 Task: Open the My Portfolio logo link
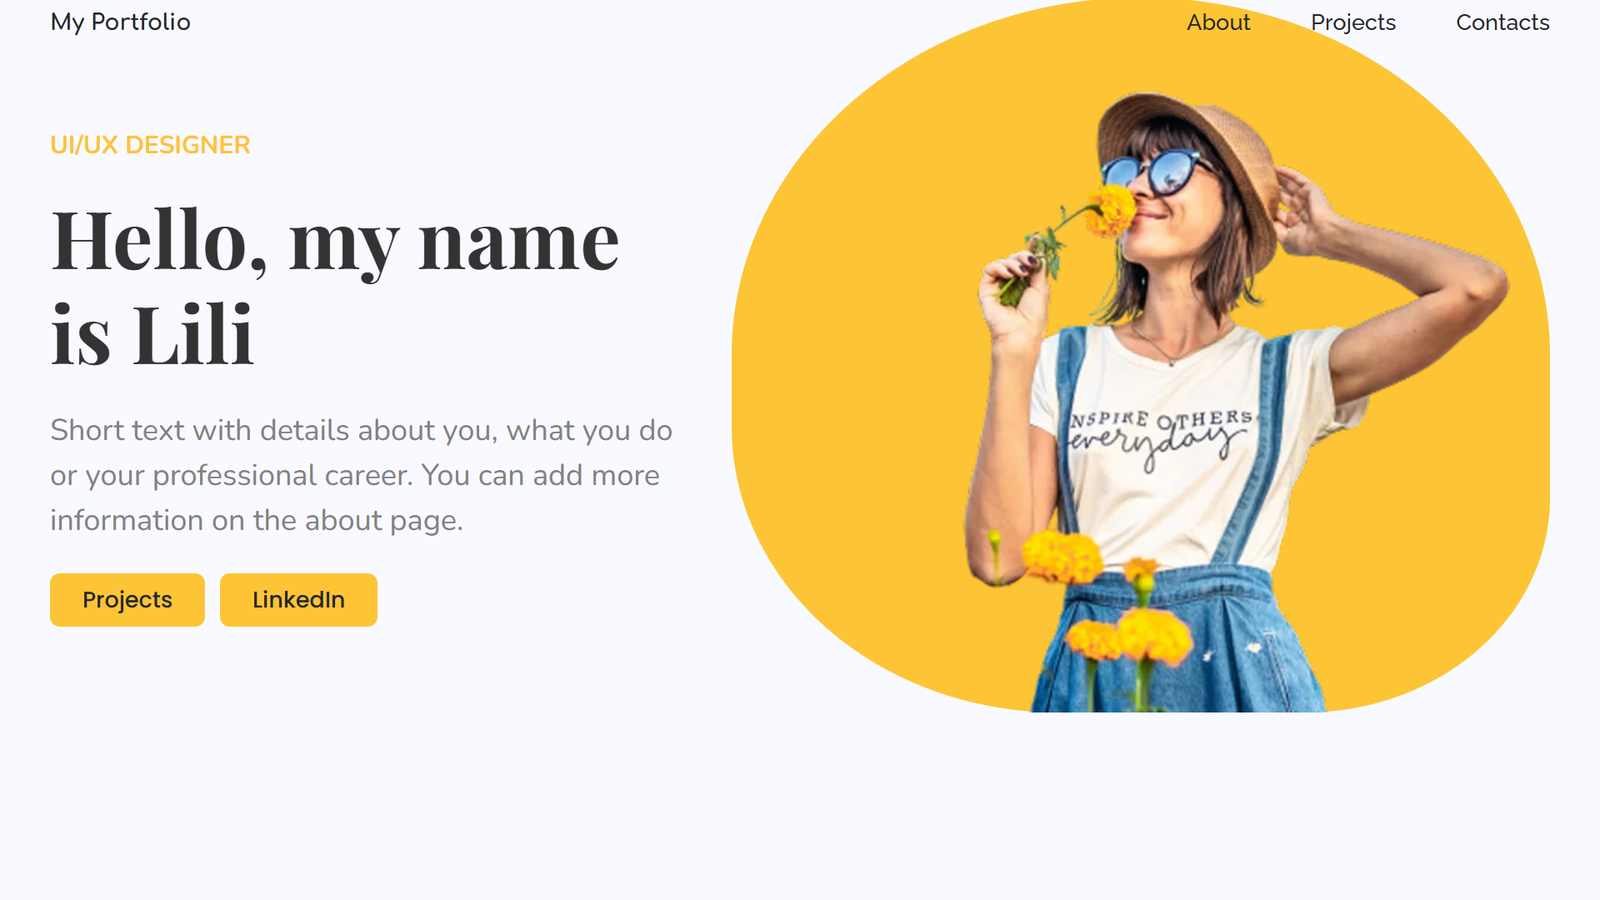tap(120, 22)
